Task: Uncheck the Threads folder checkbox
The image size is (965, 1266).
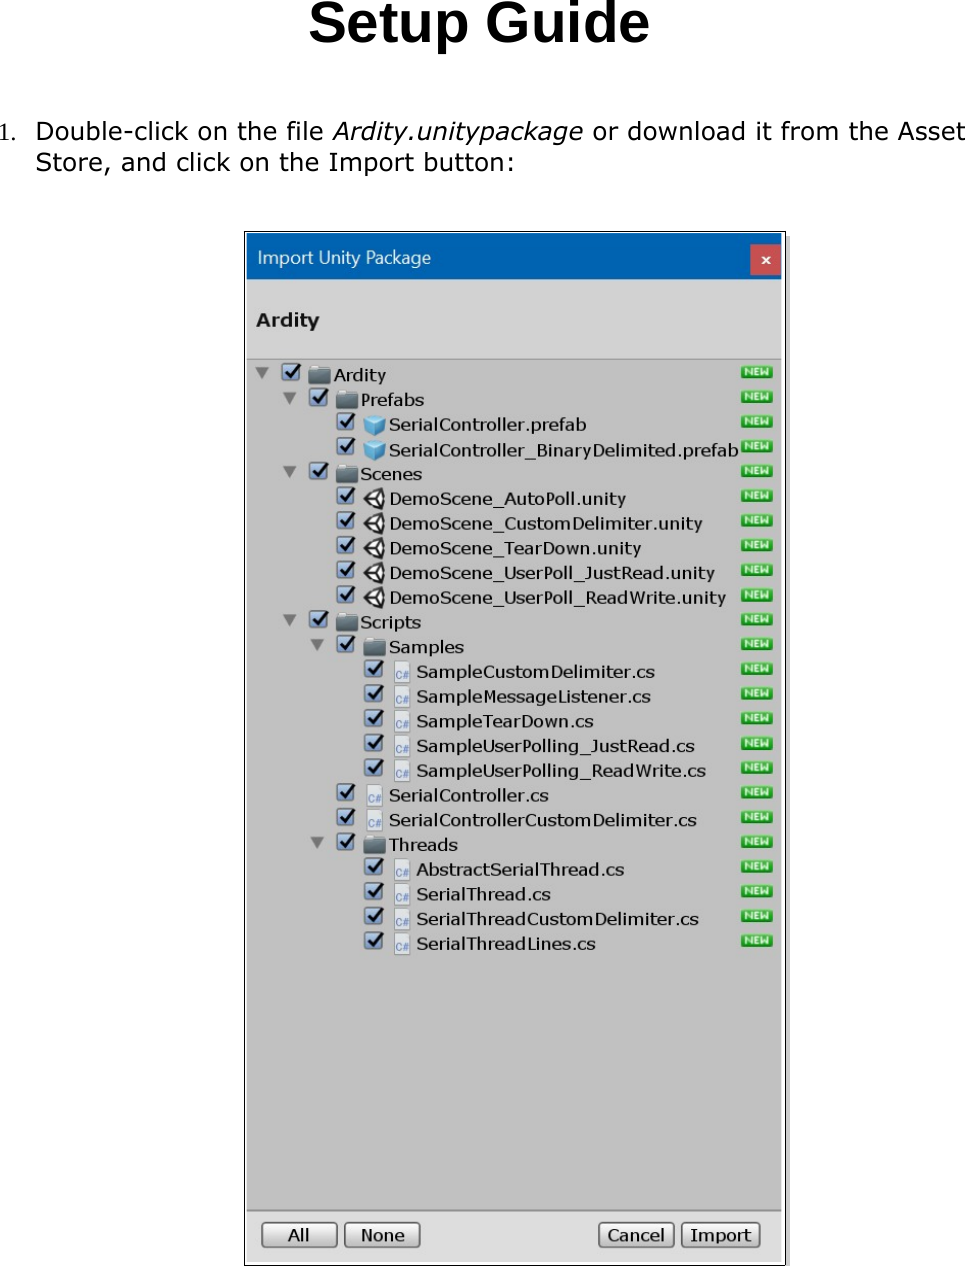Action: [x=346, y=842]
